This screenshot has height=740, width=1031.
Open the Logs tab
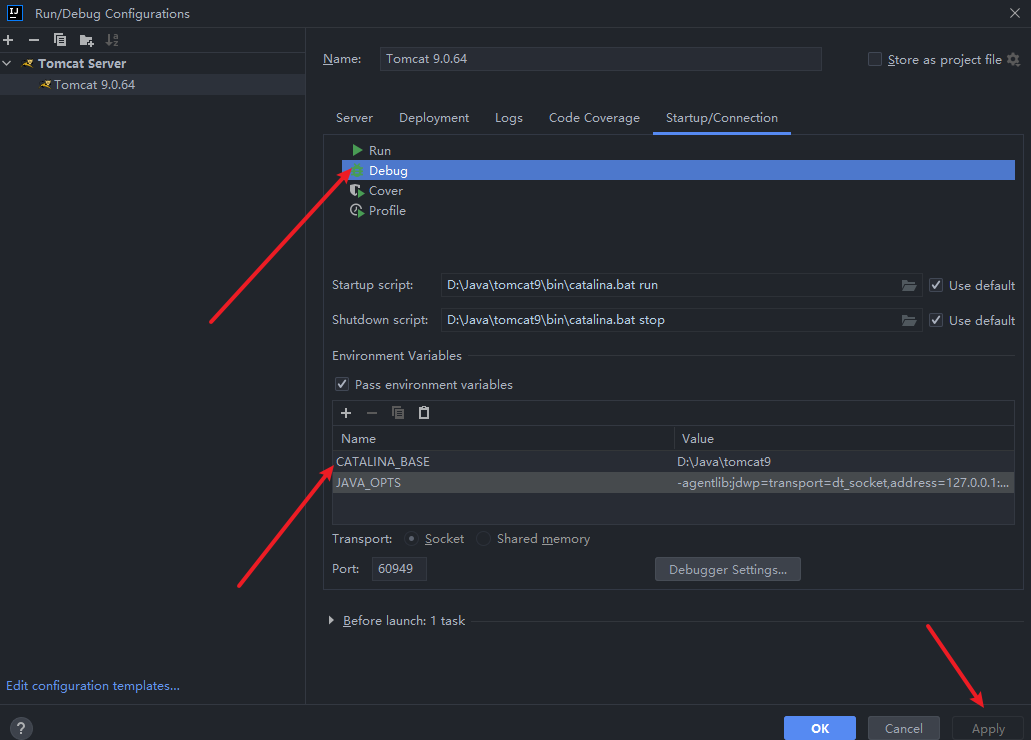pos(509,118)
